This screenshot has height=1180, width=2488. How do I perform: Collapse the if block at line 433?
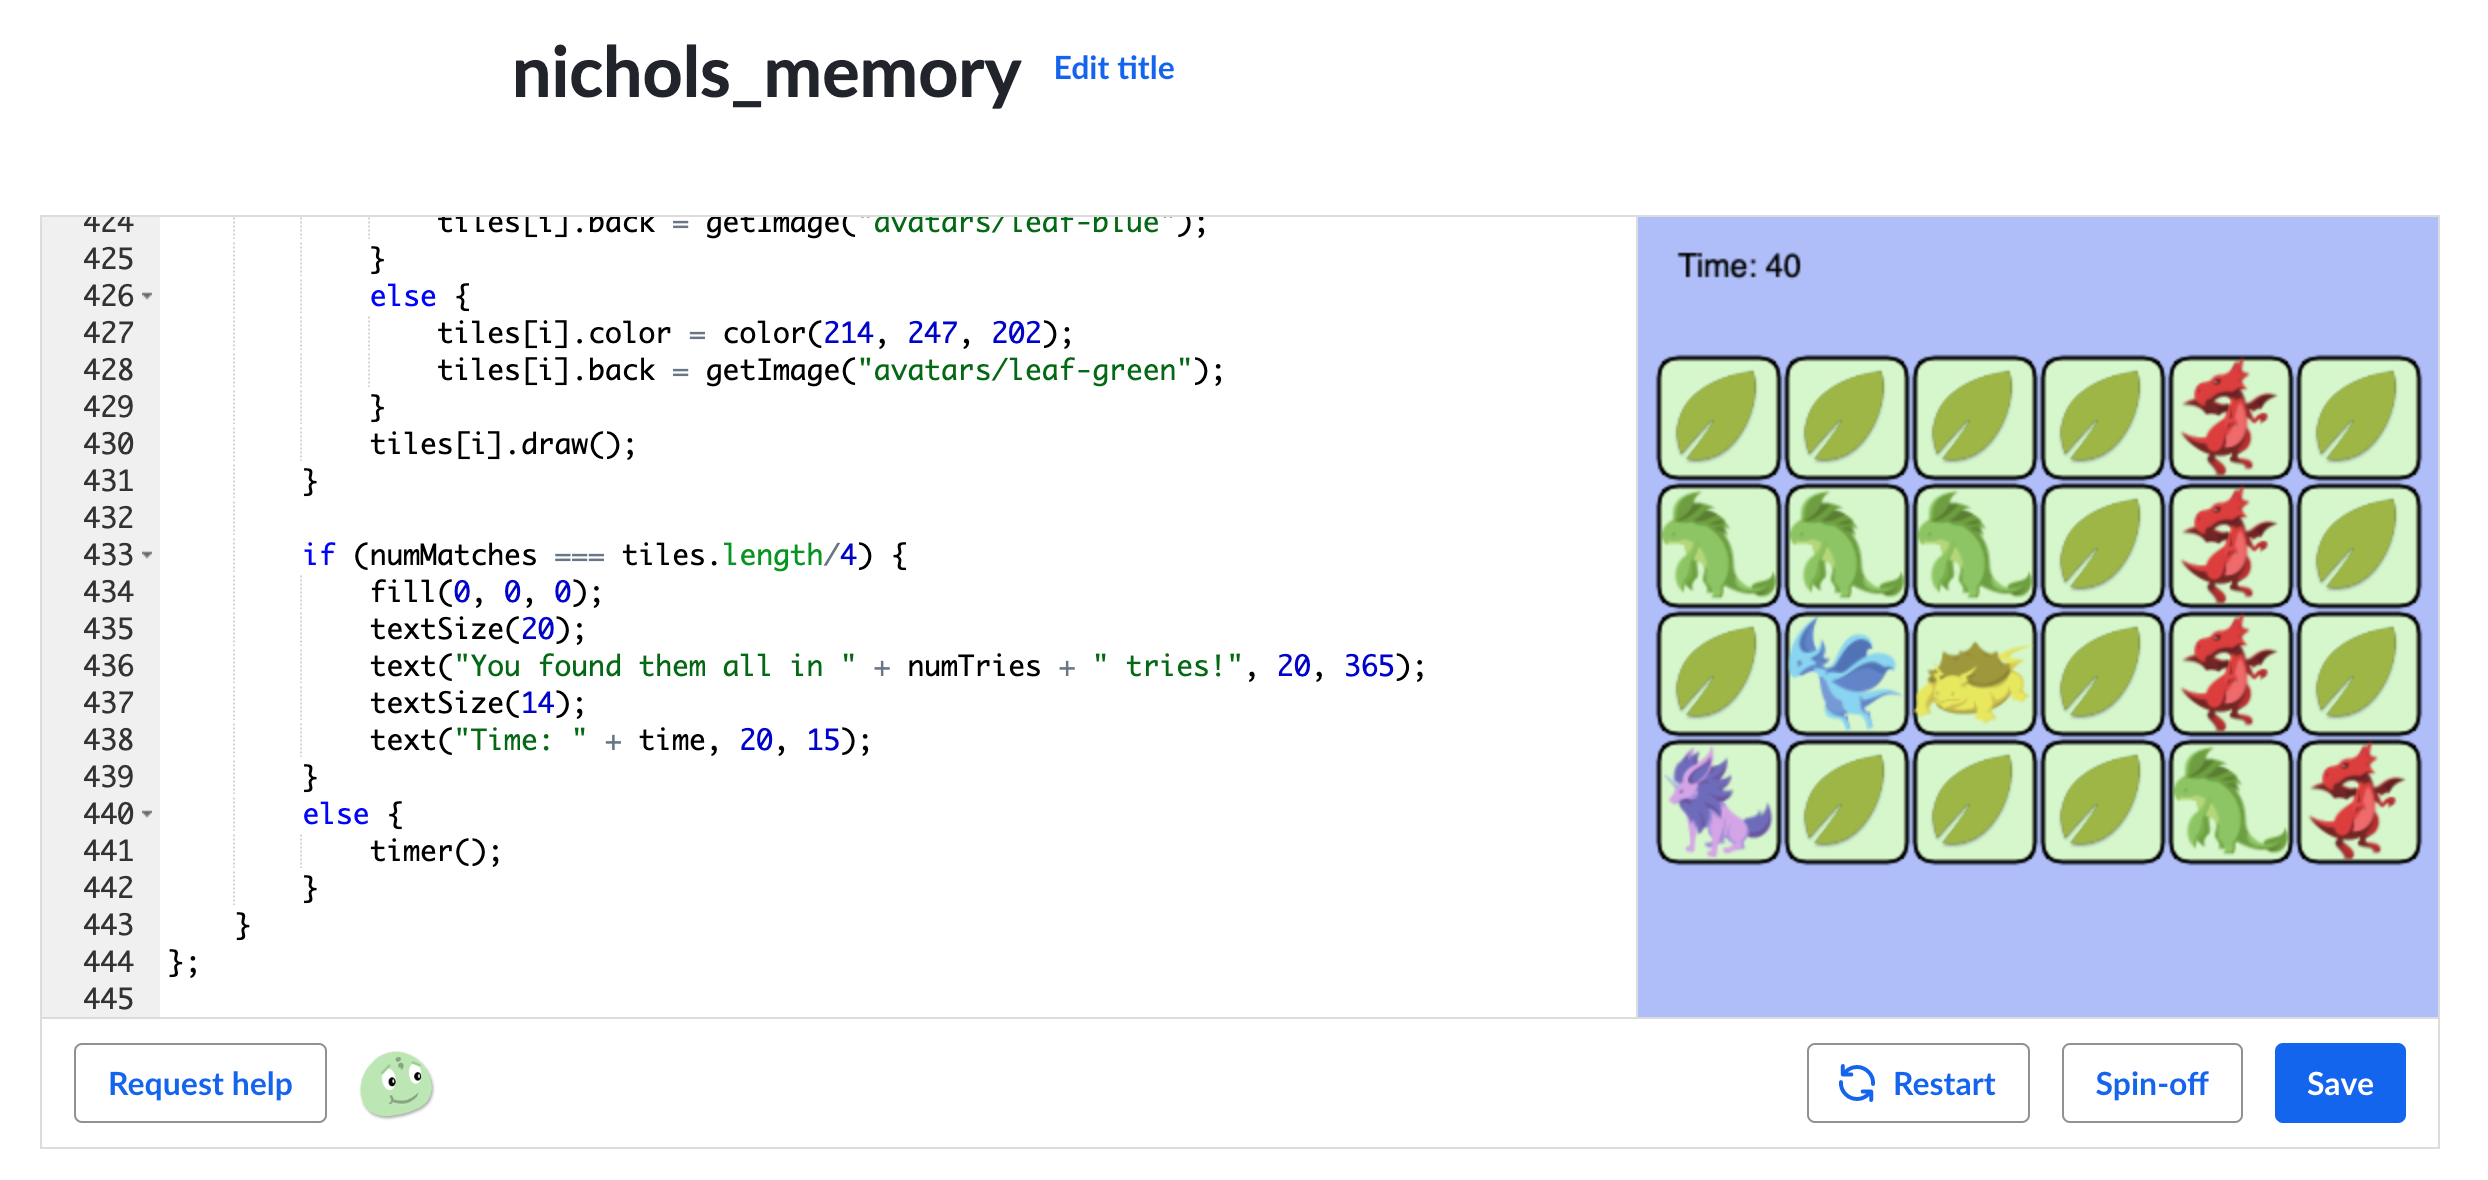[x=148, y=555]
